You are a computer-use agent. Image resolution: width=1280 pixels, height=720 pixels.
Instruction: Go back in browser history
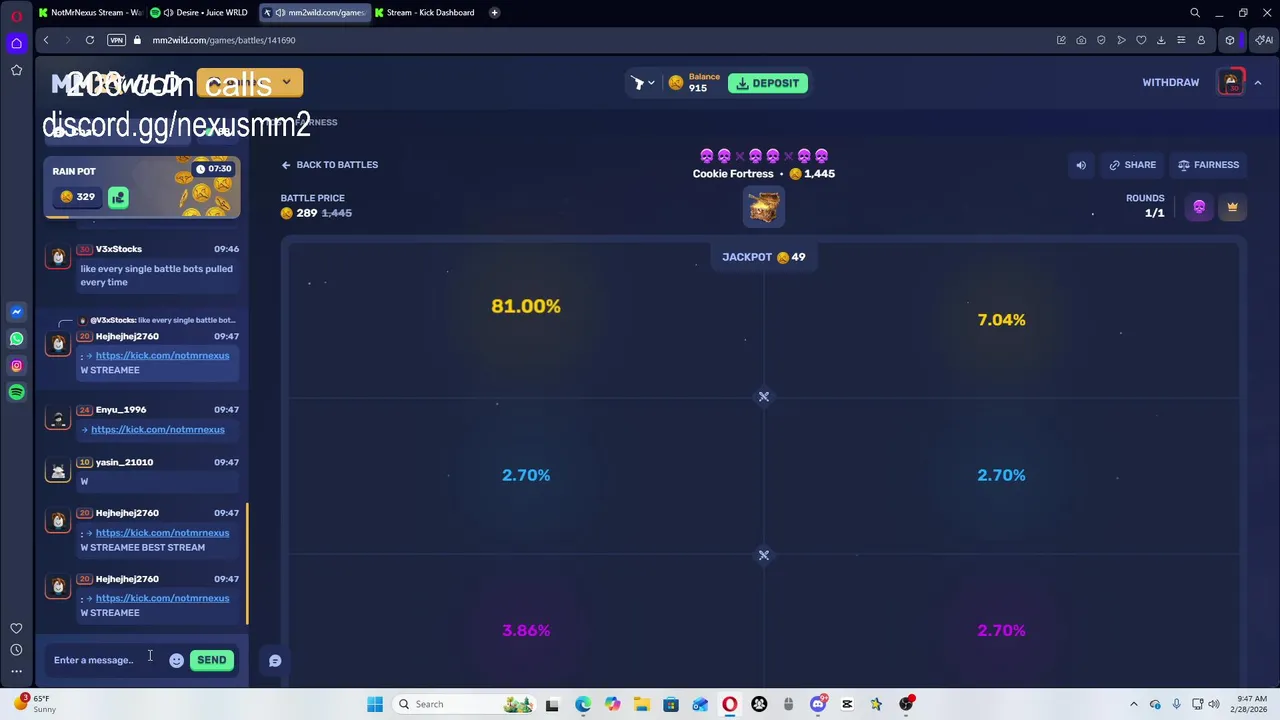pos(46,40)
